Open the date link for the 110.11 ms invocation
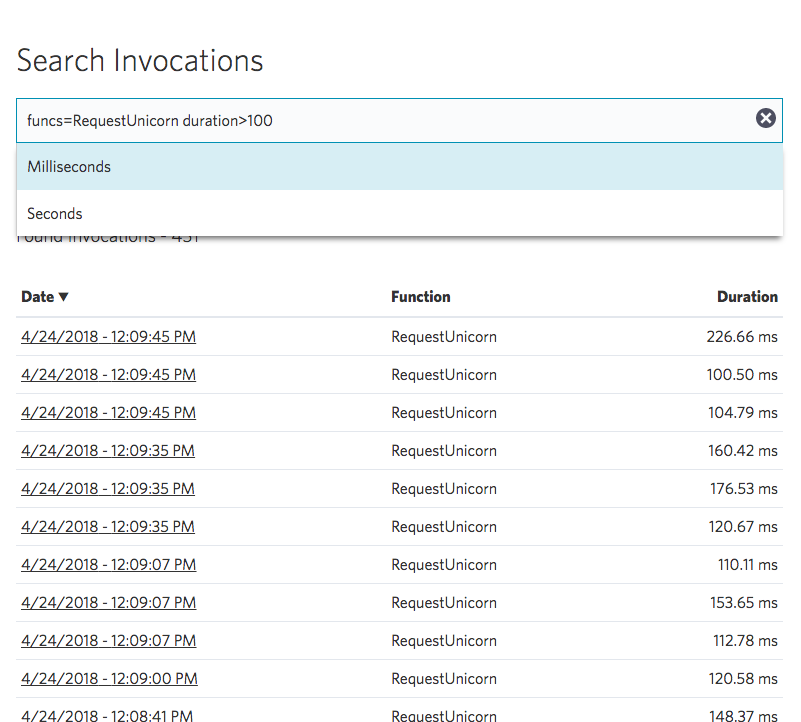 coord(108,565)
